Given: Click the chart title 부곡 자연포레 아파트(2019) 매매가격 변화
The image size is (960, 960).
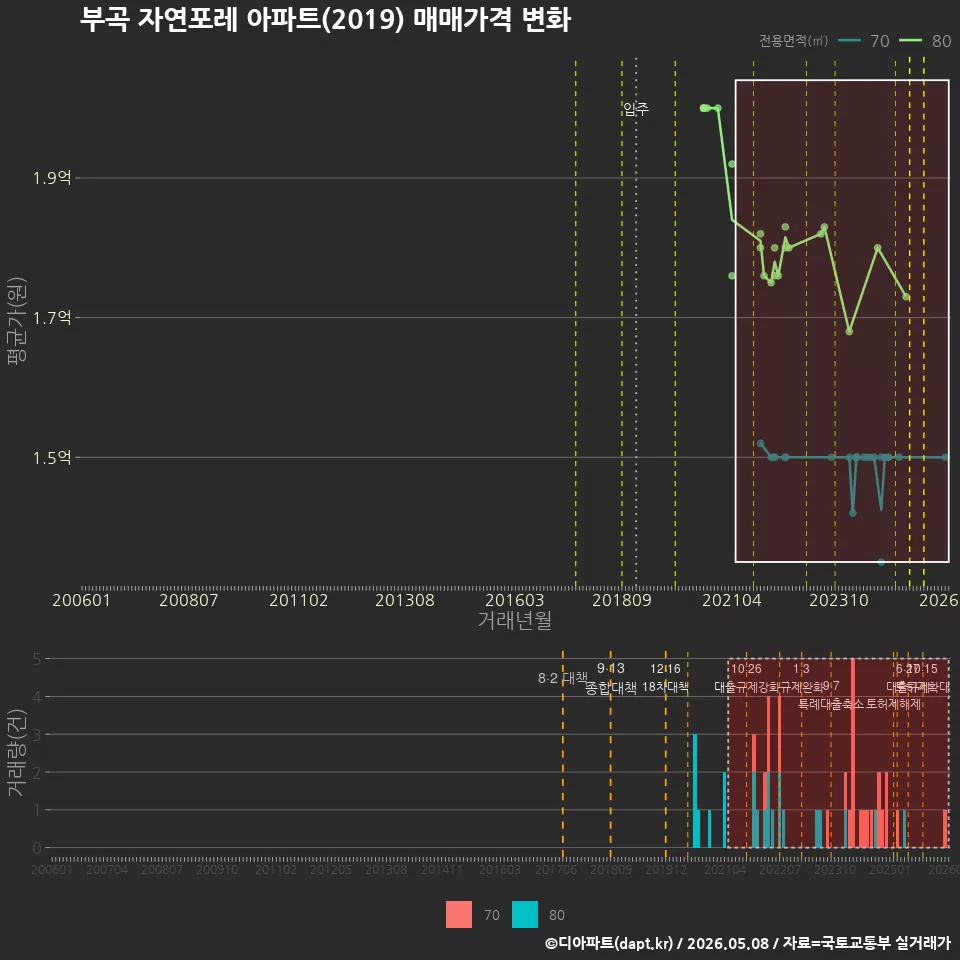Looking at the screenshot, I should 325,19.
